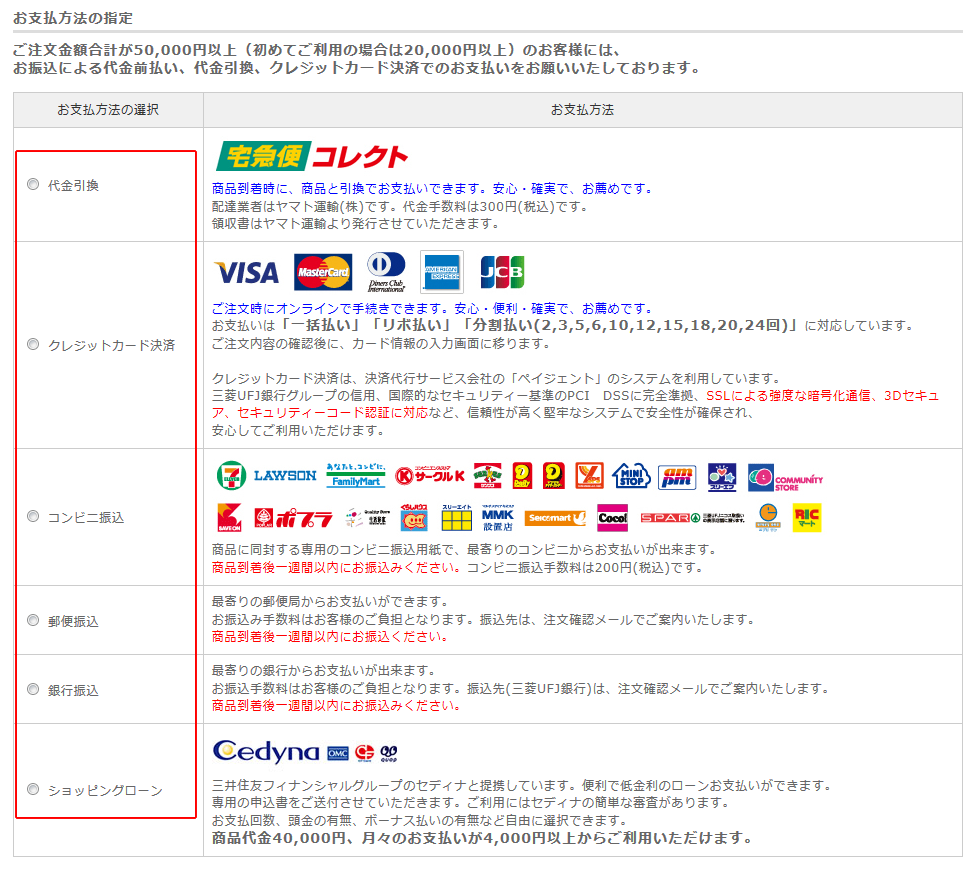Click the 宅急便コレクト logo

[312, 156]
